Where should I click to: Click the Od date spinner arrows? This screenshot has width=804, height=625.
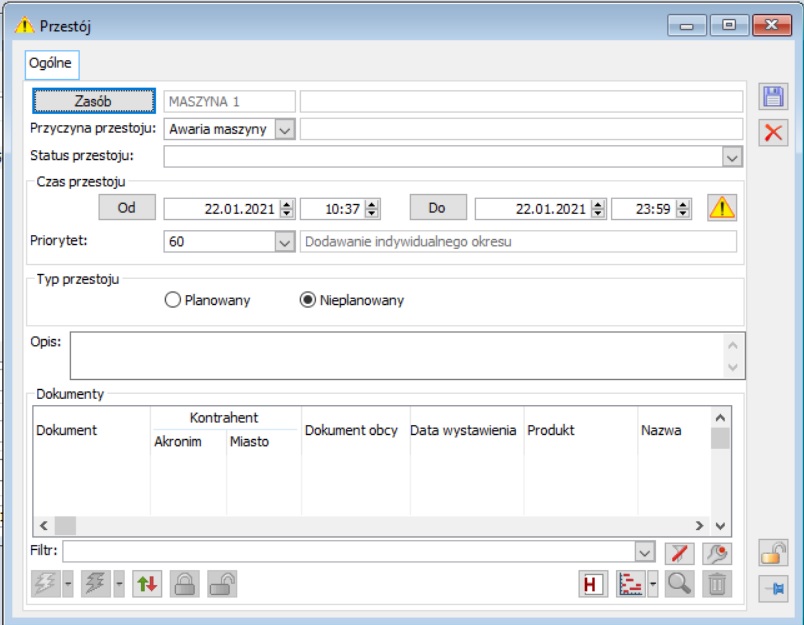pyautogui.click(x=287, y=209)
